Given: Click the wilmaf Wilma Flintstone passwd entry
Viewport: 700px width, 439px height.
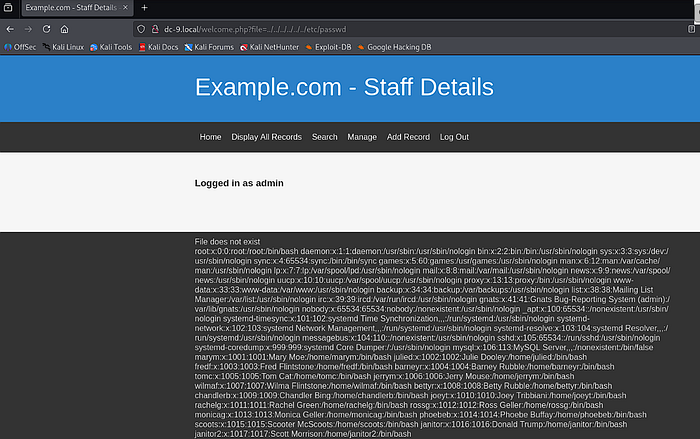Looking at the screenshot, I should 303,386.
